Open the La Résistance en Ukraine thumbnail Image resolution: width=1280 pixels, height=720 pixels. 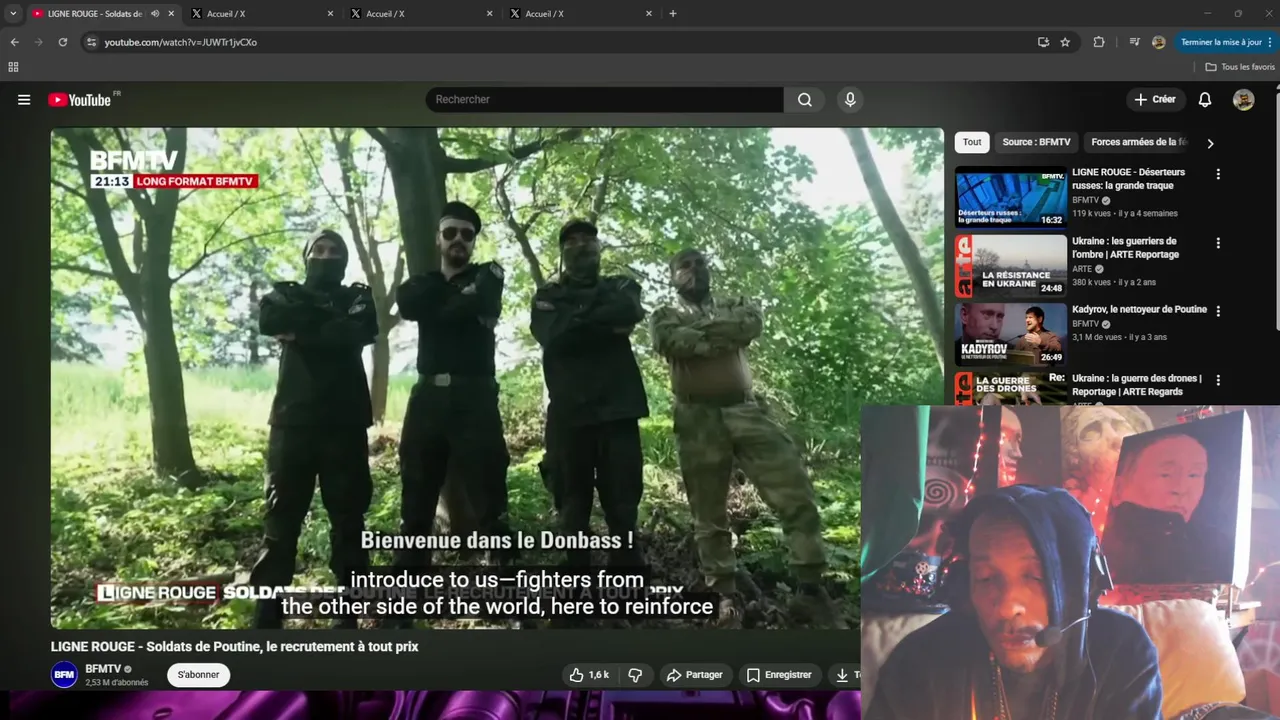[x=1010, y=266]
